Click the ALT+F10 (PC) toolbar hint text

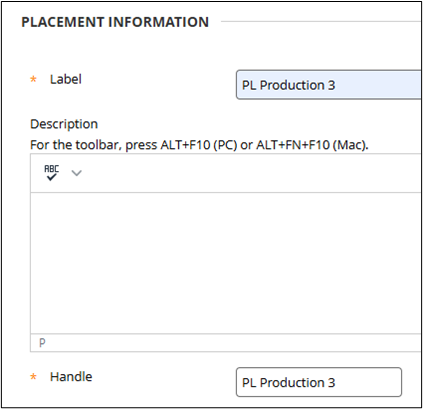[199, 145]
